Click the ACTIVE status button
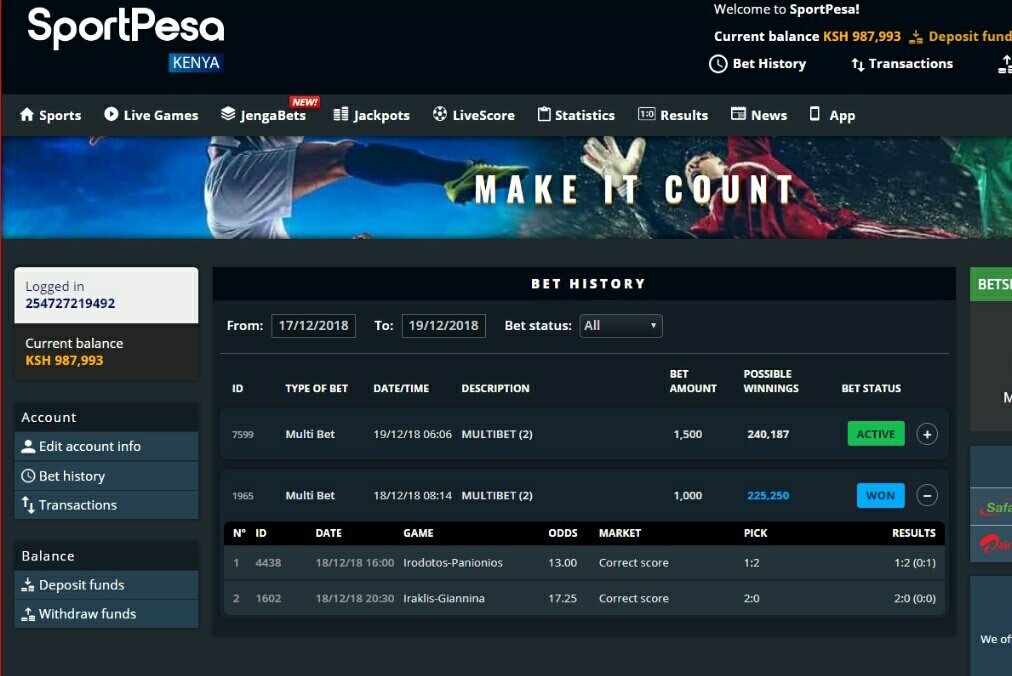Viewport: 1012px width, 676px height. 876,434
